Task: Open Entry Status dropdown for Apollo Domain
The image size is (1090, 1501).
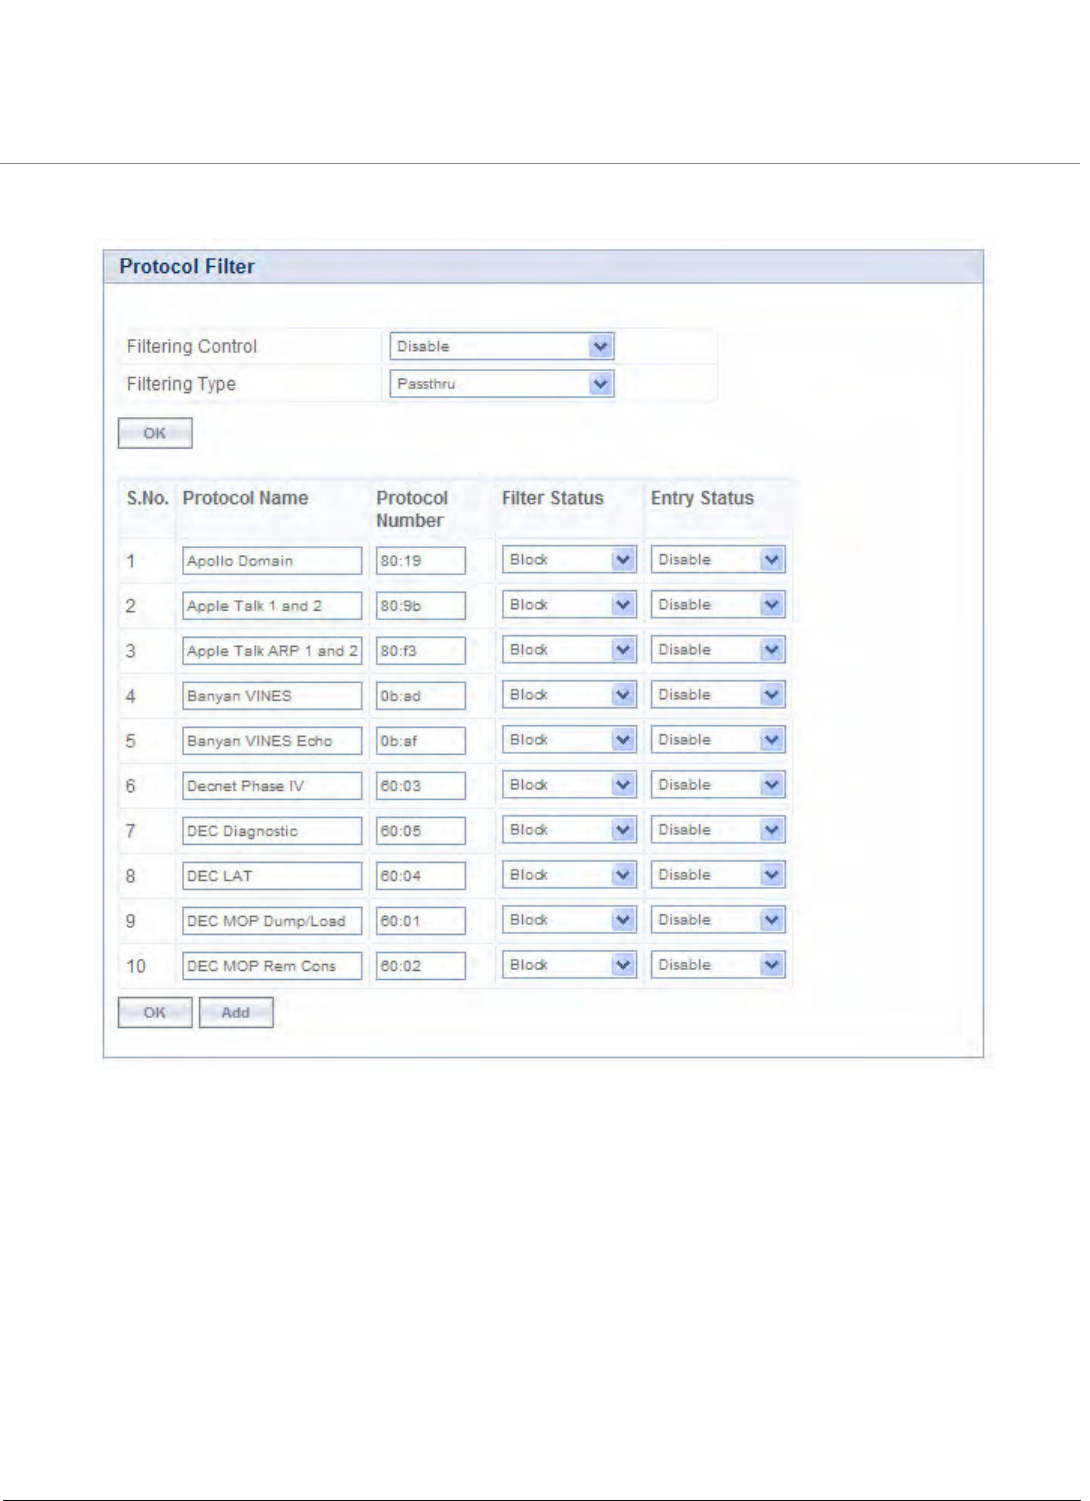Action: click(x=718, y=560)
